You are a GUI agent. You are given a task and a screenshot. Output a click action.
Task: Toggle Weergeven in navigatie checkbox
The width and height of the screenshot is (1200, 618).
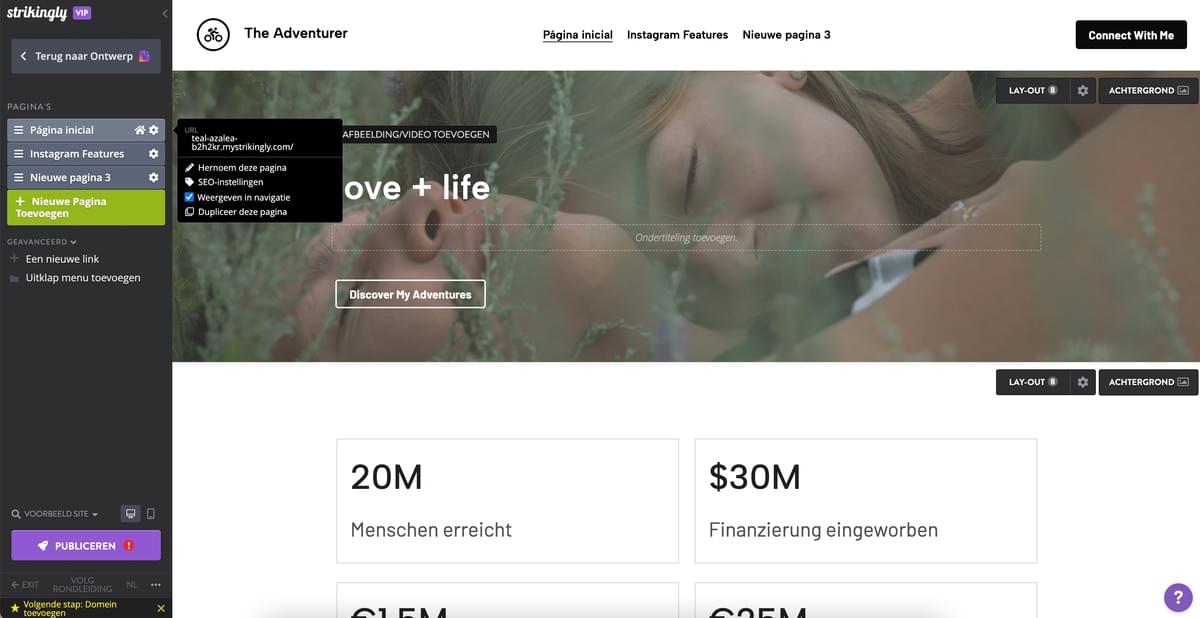[189, 198]
